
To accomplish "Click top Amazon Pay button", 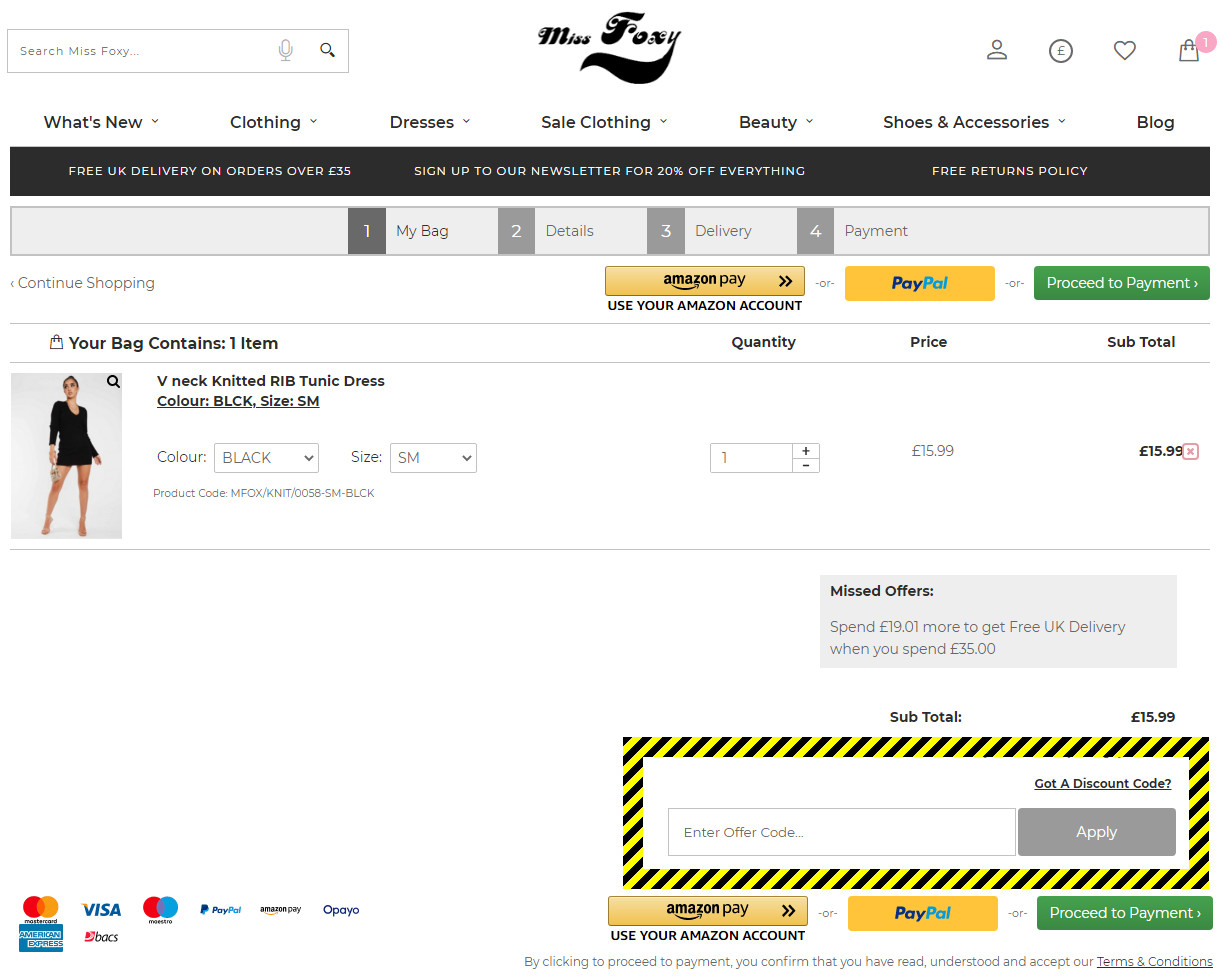I will (x=705, y=281).
